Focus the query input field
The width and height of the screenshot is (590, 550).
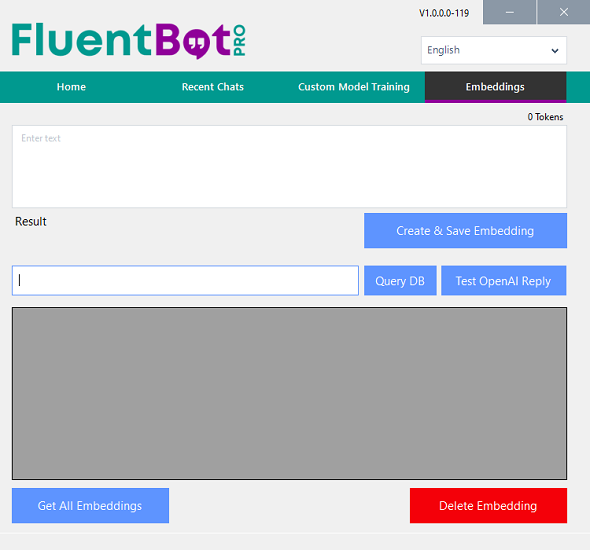point(185,281)
